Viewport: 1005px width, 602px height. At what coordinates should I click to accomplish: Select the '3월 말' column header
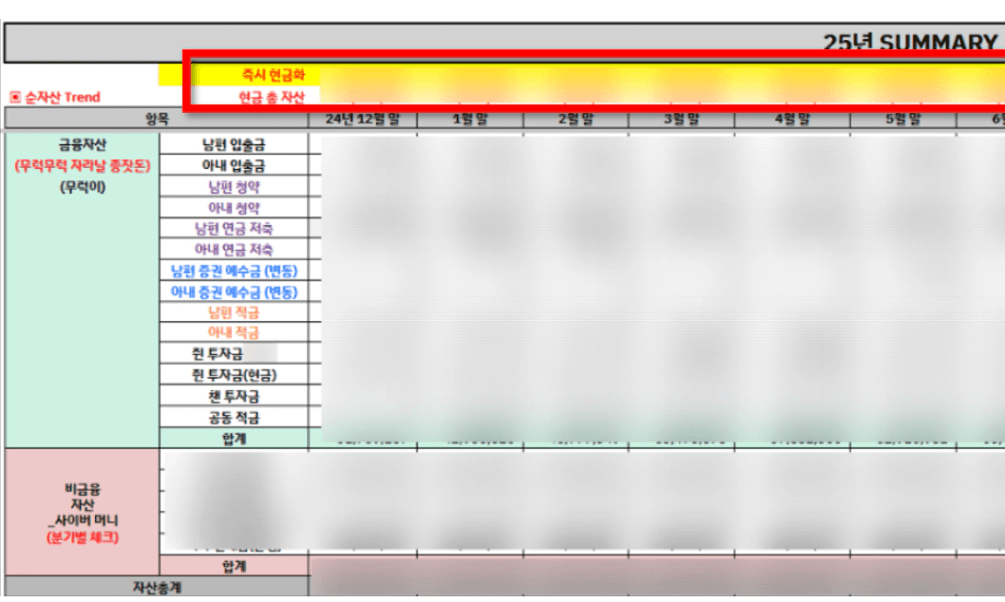click(x=681, y=119)
